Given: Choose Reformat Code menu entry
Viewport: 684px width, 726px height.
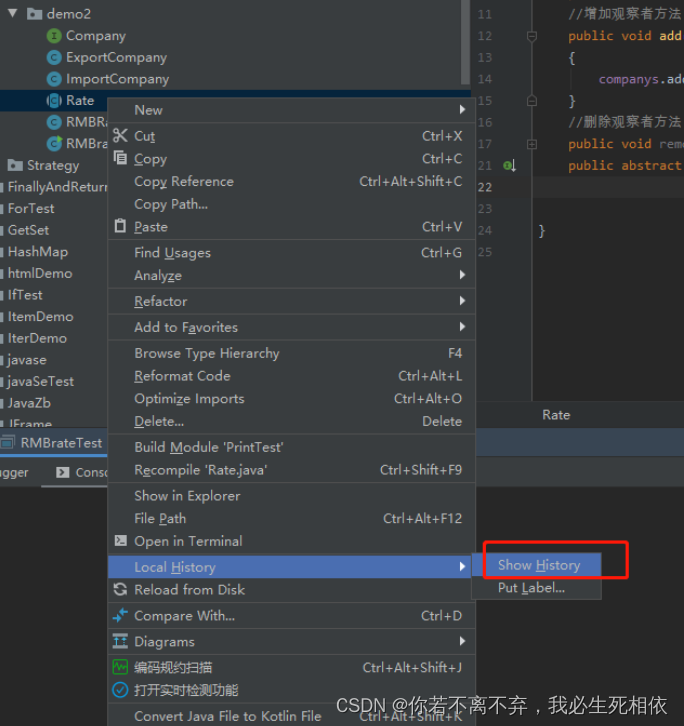Looking at the screenshot, I should [292, 376].
